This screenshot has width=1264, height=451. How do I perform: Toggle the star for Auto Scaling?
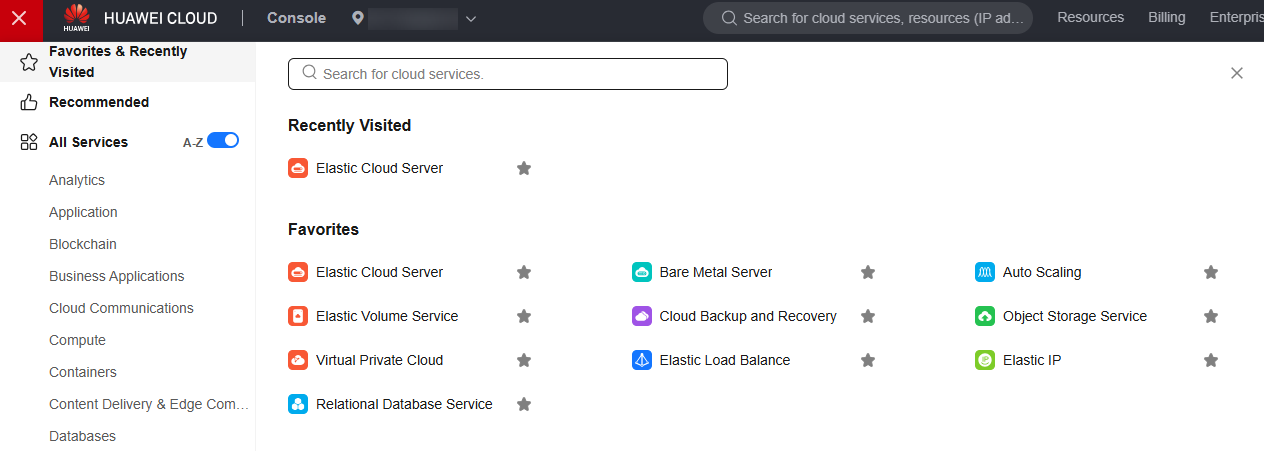[x=1211, y=272]
